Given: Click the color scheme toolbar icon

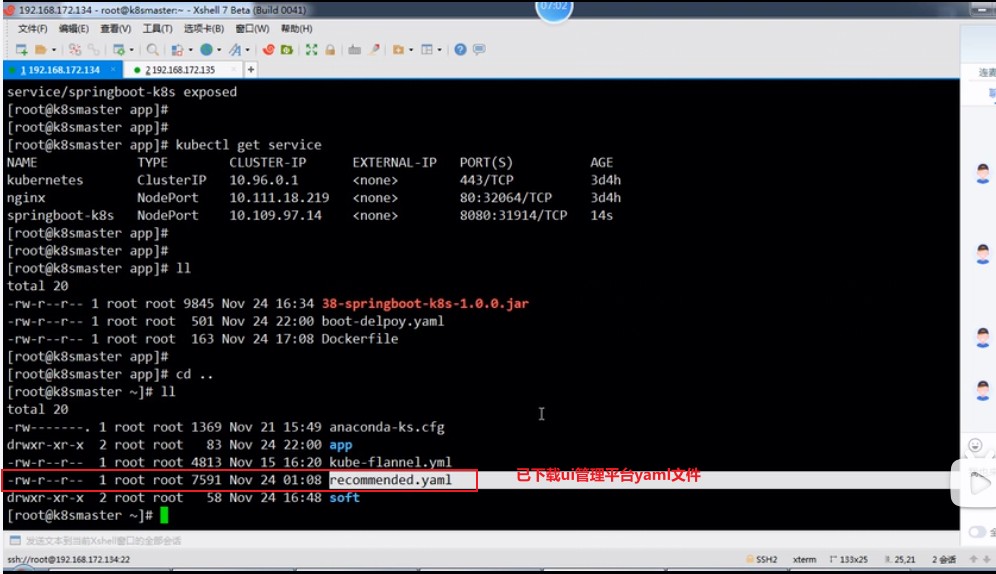Looking at the screenshot, I should (x=177, y=50).
